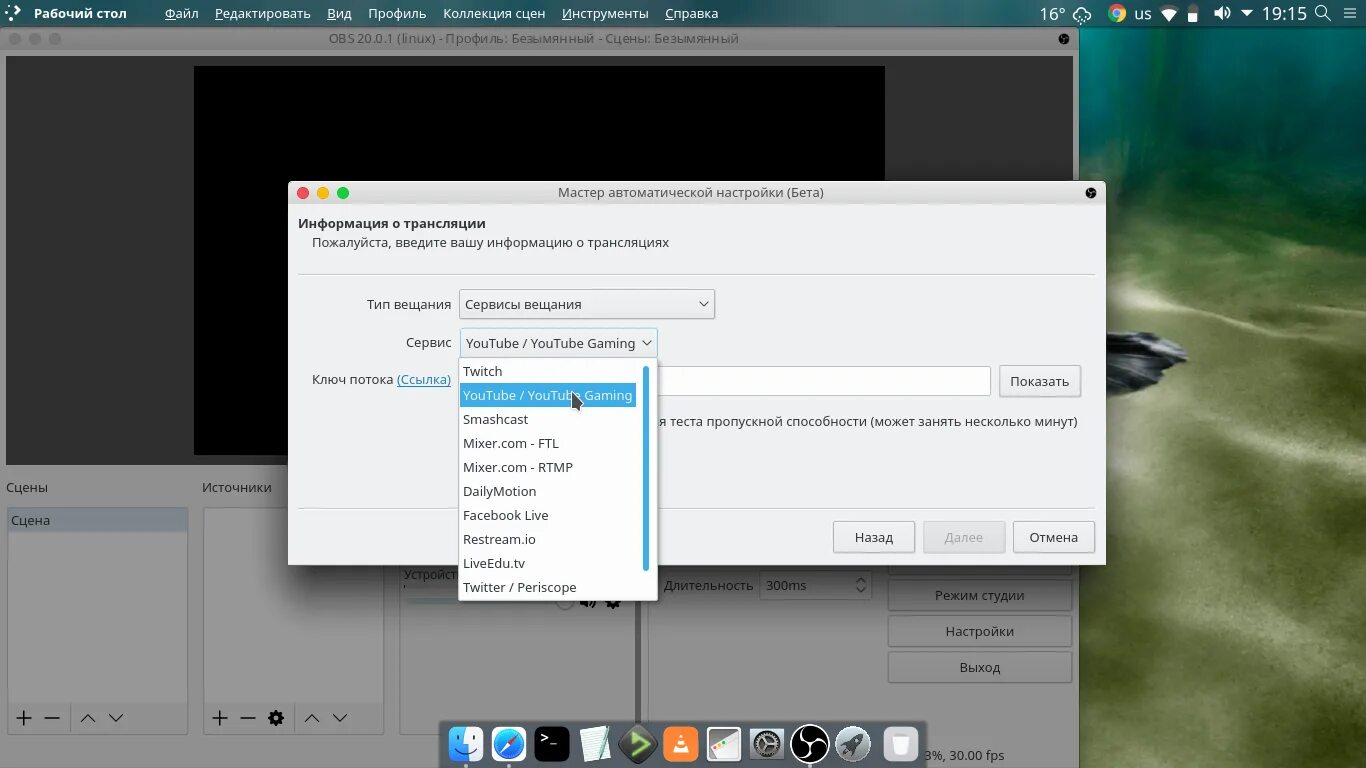Image resolution: width=1366 pixels, height=768 pixels.
Task: Select Twitch from the service list
Action: 547,371
